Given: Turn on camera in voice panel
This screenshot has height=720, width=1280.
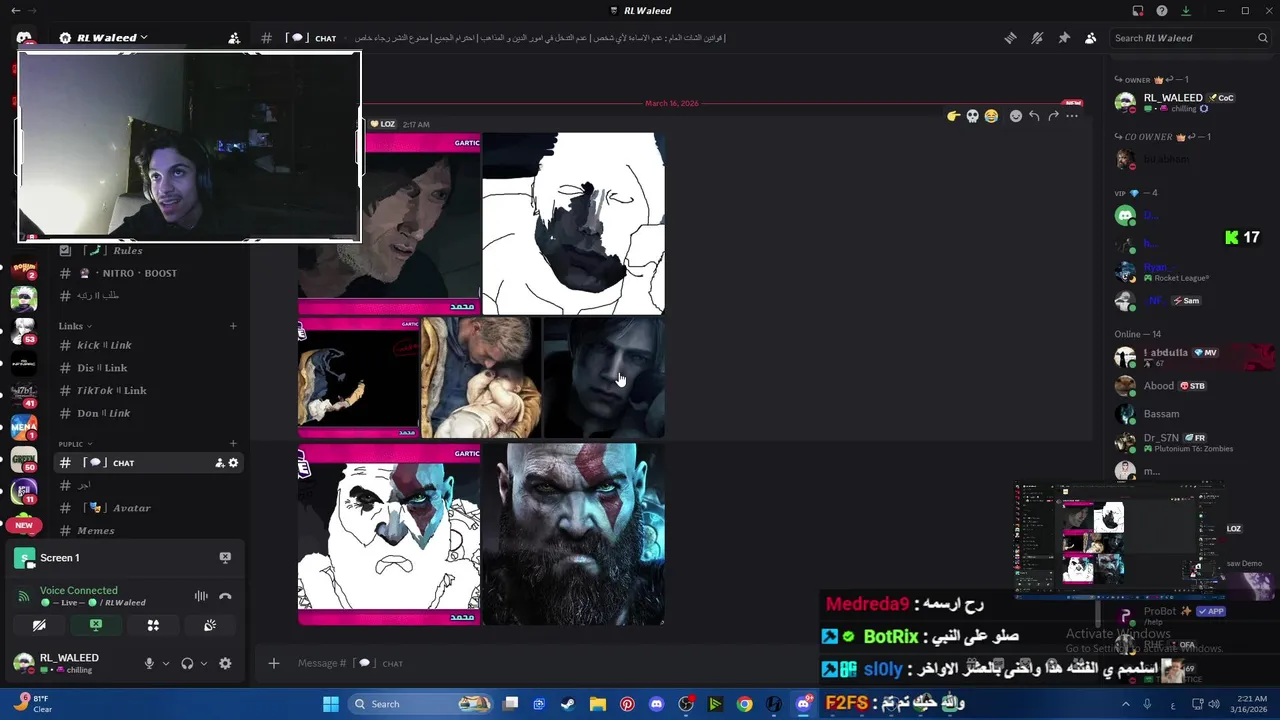Looking at the screenshot, I should 39,625.
